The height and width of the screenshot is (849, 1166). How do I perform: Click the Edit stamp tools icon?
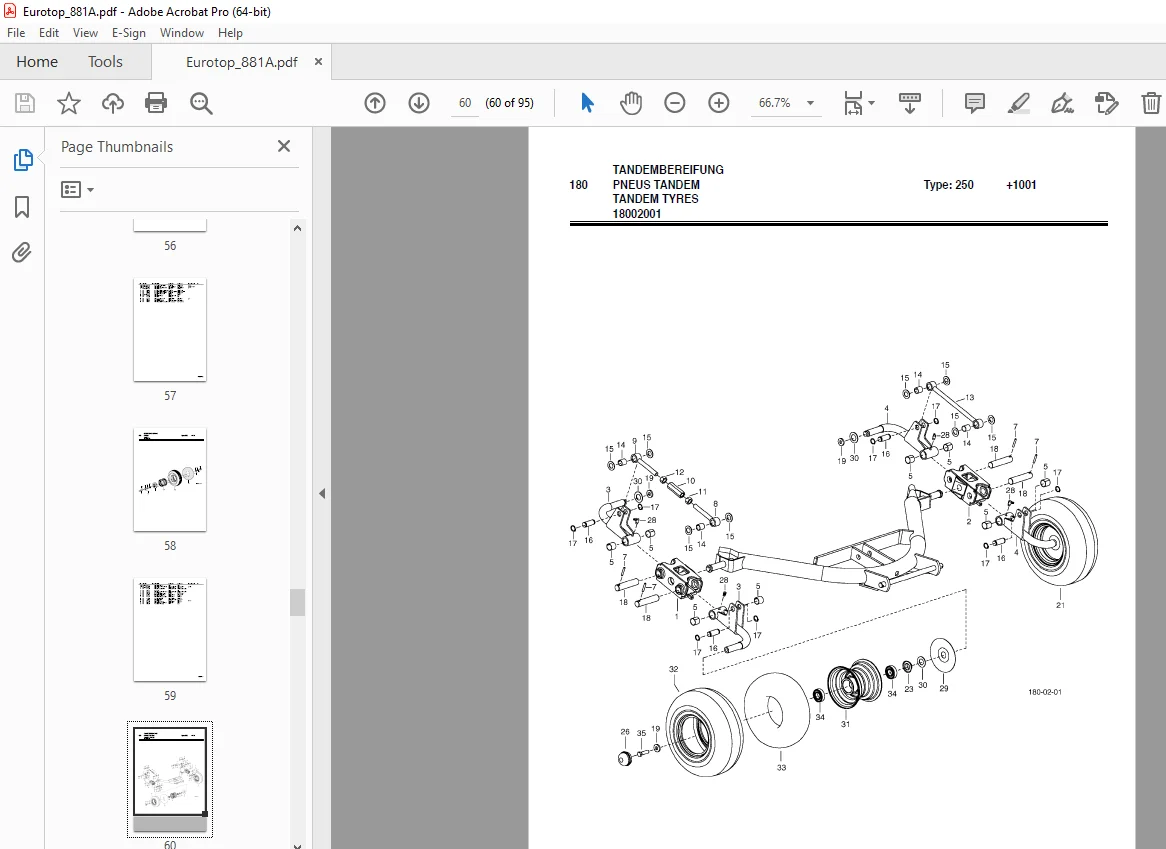pyautogui.click(x=1107, y=103)
